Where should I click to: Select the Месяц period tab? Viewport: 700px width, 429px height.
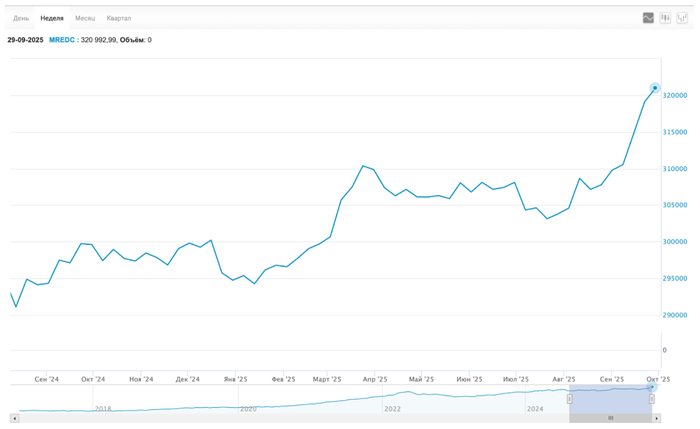[x=85, y=18]
